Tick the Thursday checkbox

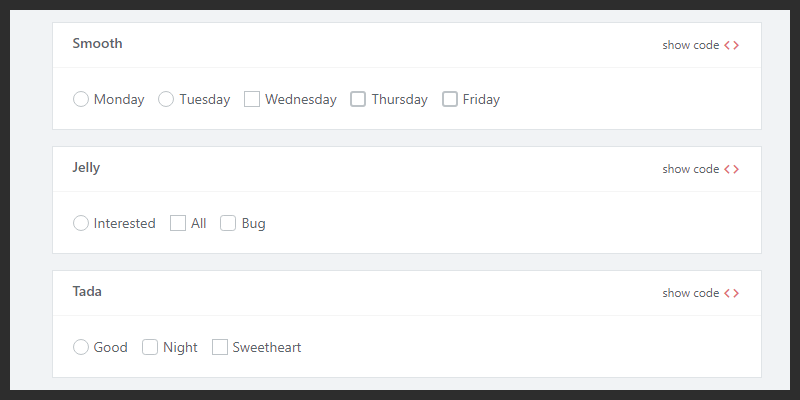[358, 99]
